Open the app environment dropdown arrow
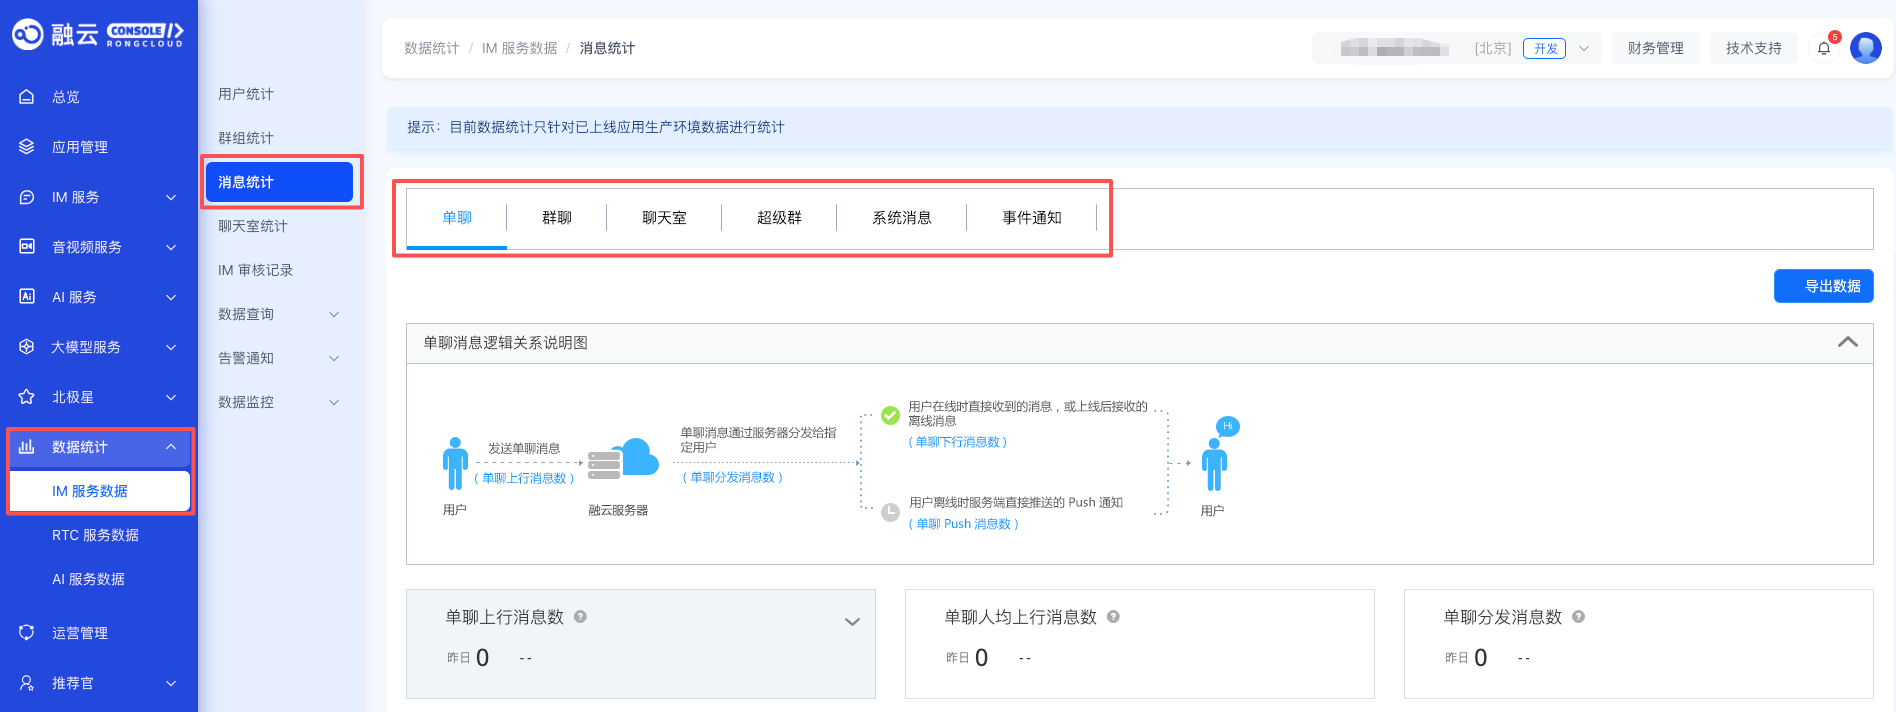Image resolution: width=1896 pixels, height=712 pixels. (x=1584, y=48)
